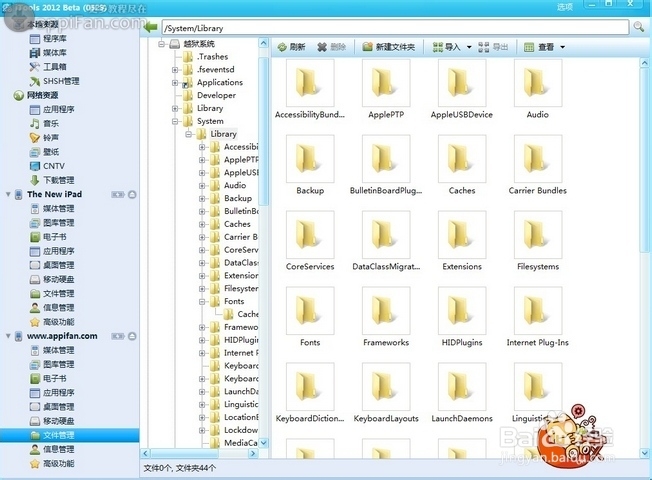Open the 媒体库 sidebar item
The height and width of the screenshot is (480, 652).
coord(48,53)
